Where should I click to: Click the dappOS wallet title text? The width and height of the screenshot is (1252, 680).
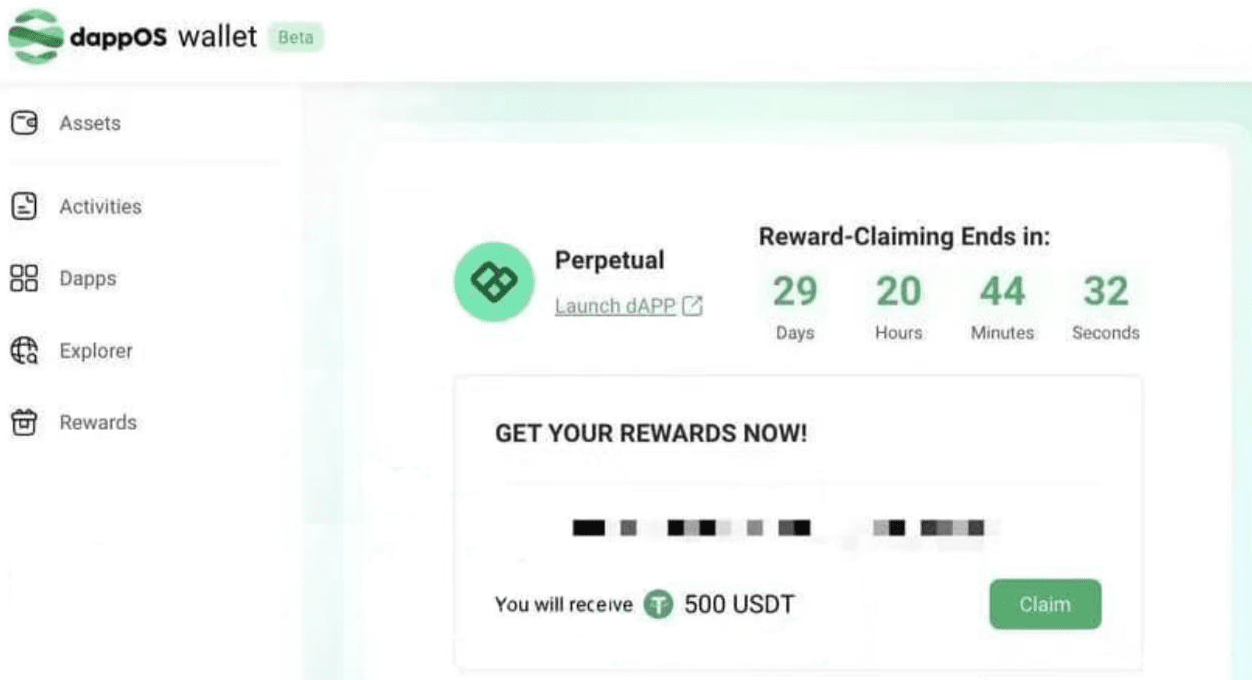click(164, 38)
